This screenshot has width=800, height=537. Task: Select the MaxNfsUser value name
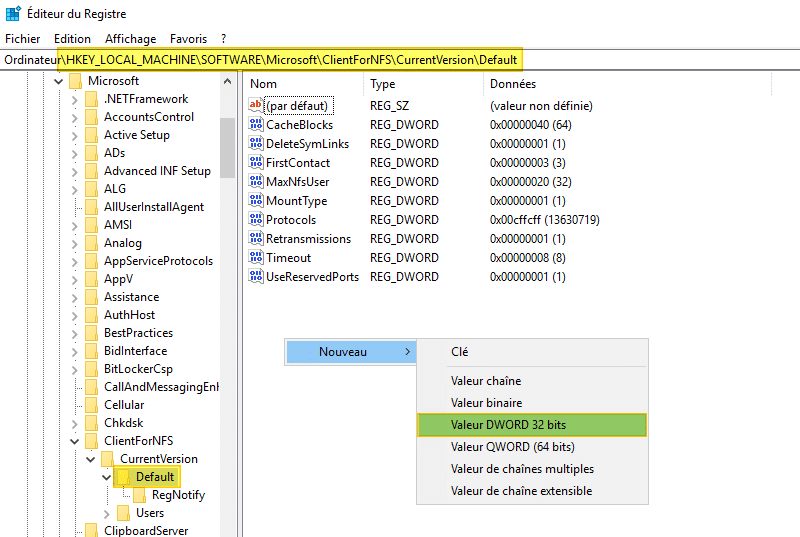tap(297, 182)
